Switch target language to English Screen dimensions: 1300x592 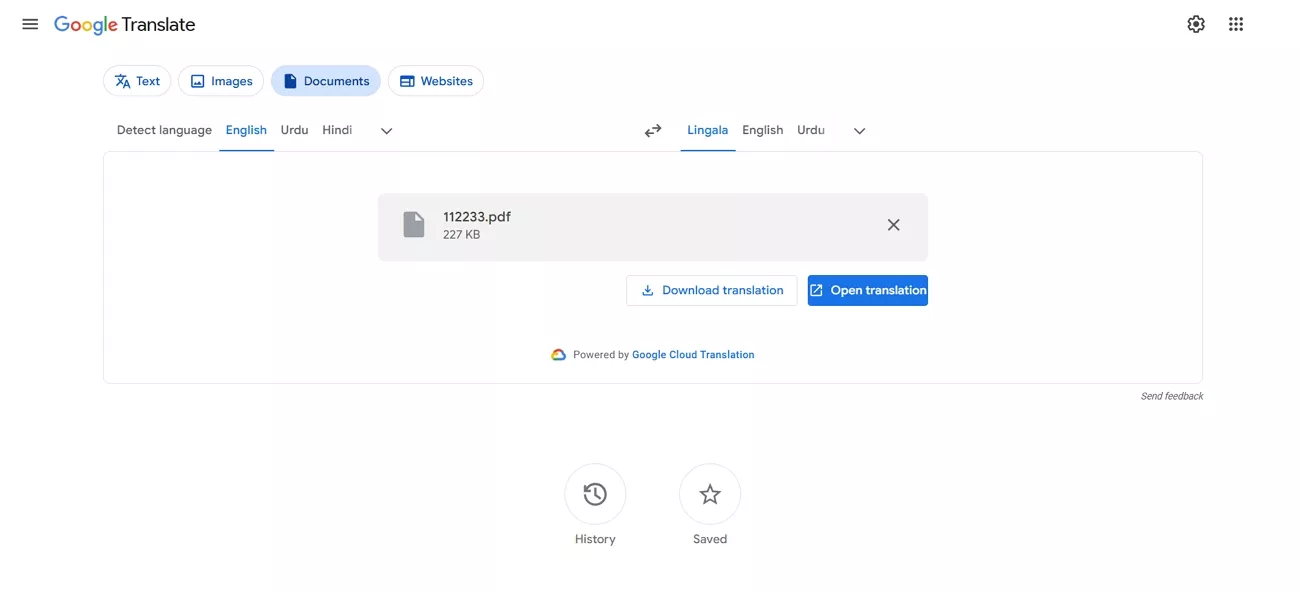point(762,130)
